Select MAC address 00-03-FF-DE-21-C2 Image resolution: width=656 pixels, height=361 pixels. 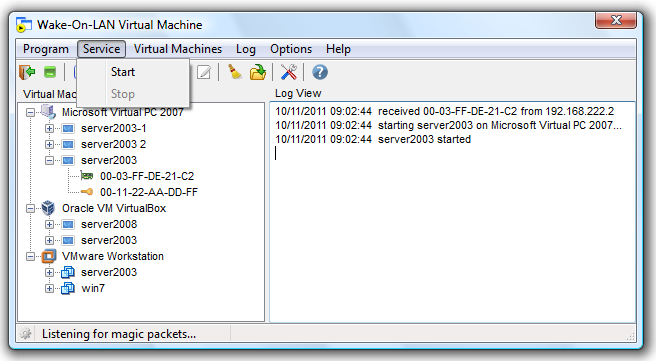147,176
